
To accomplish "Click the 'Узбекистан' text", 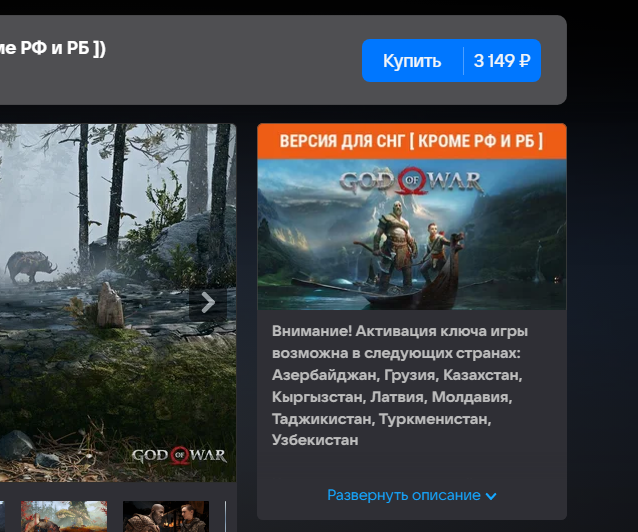I will point(315,440).
